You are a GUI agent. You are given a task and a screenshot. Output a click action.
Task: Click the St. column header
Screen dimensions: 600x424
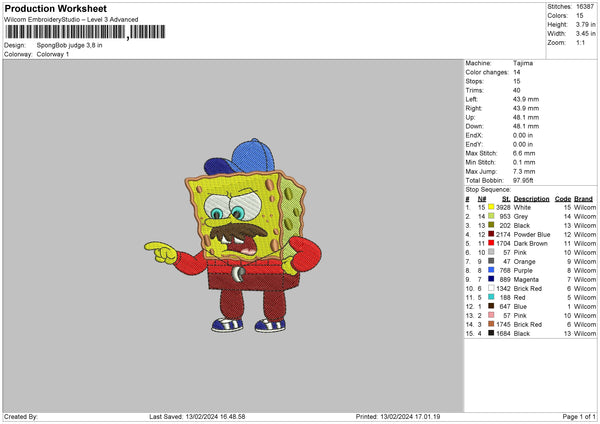[506, 199]
